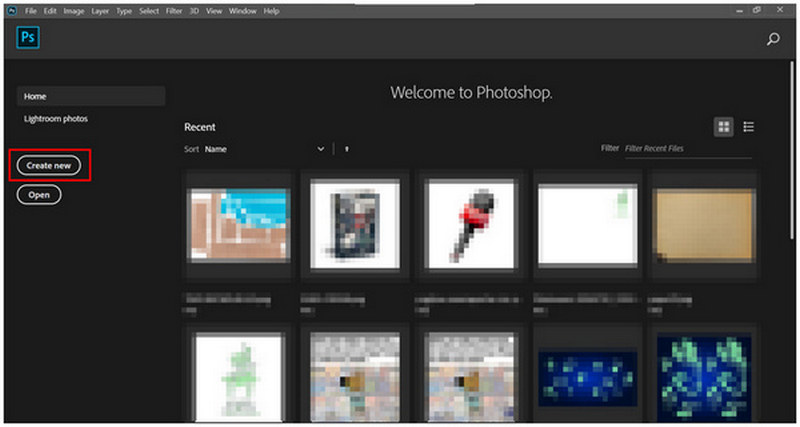Screen dimensions: 800x427
Task: Open the File menu
Action: pyautogui.click(x=31, y=11)
